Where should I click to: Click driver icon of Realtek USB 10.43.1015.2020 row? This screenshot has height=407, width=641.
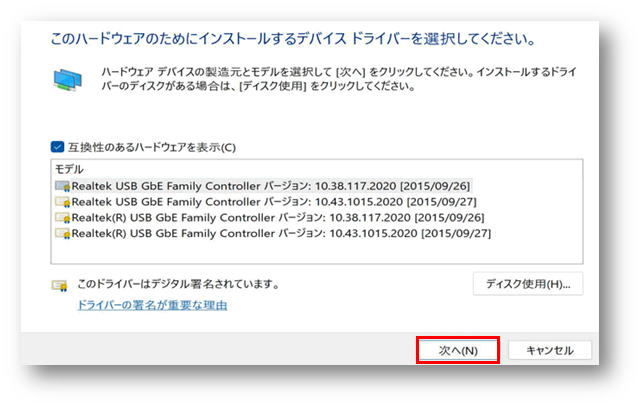(x=63, y=202)
